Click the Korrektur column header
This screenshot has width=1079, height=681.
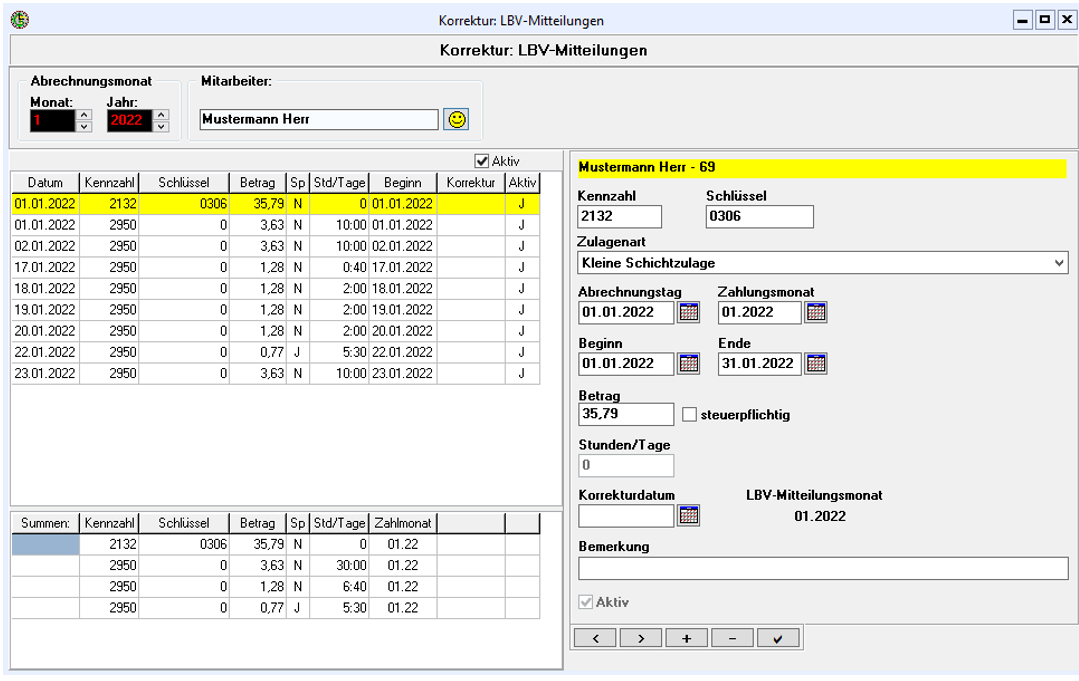tap(471, 183)
